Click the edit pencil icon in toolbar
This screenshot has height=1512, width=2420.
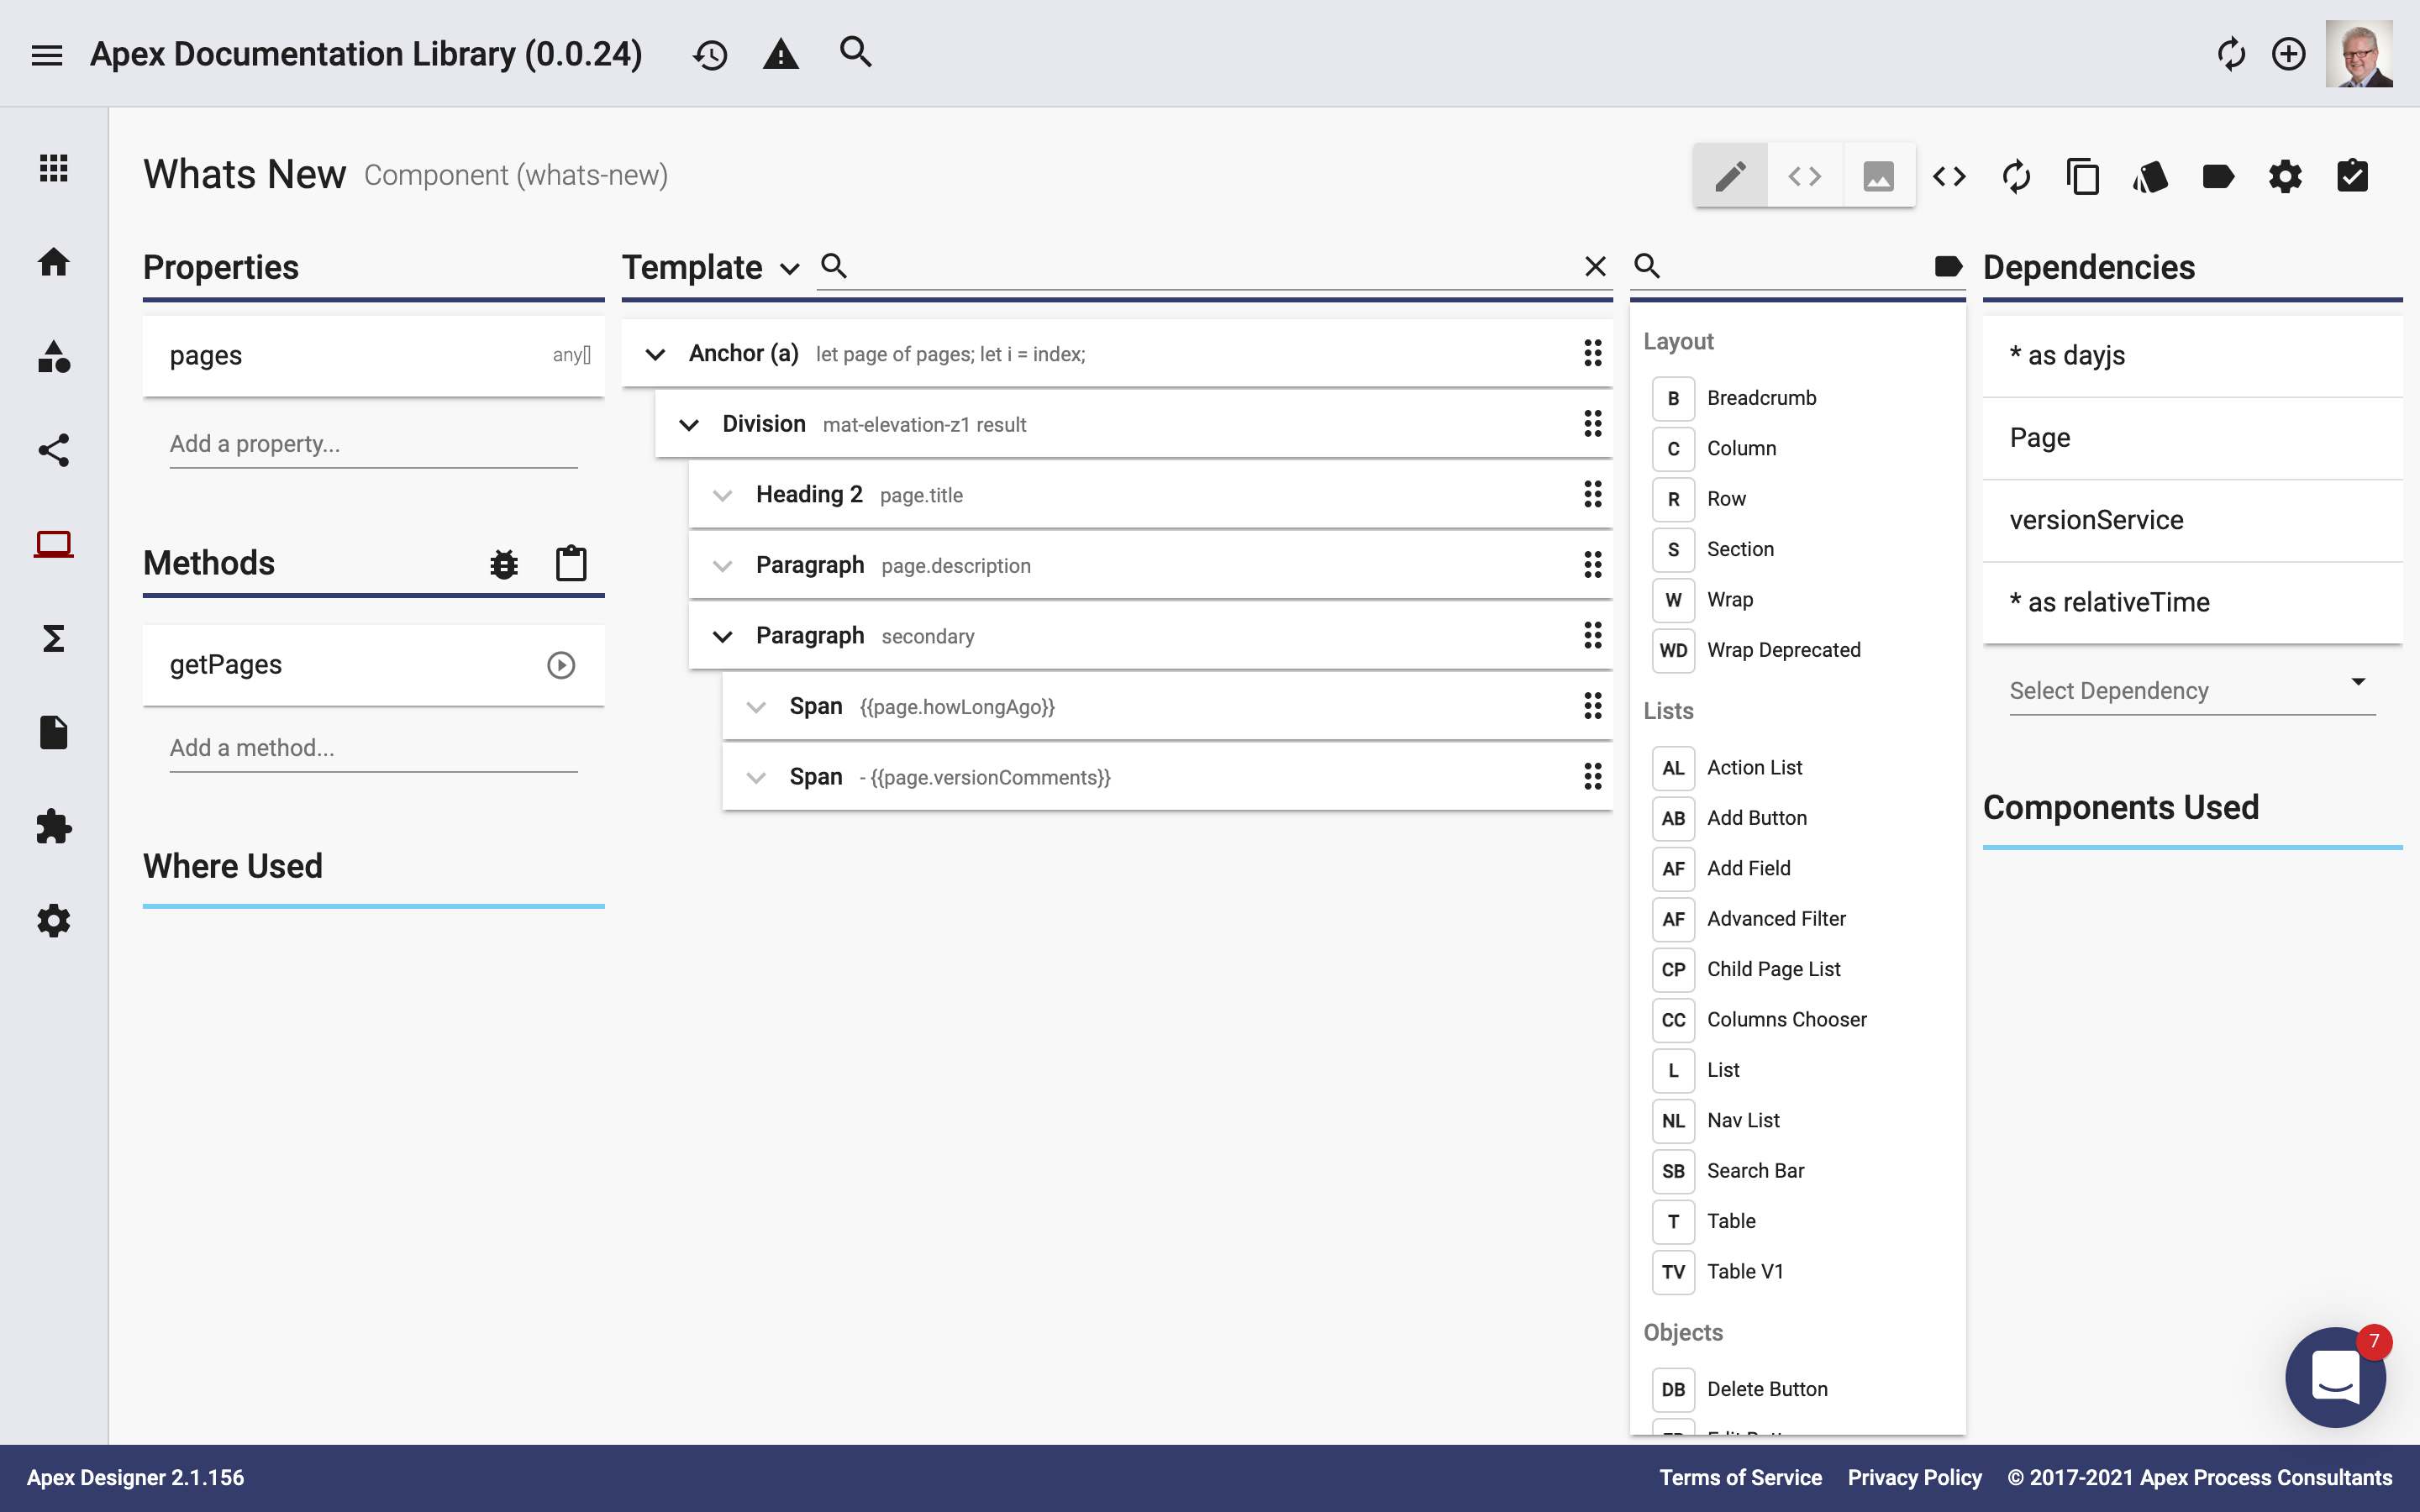[x=1730, y=174]
